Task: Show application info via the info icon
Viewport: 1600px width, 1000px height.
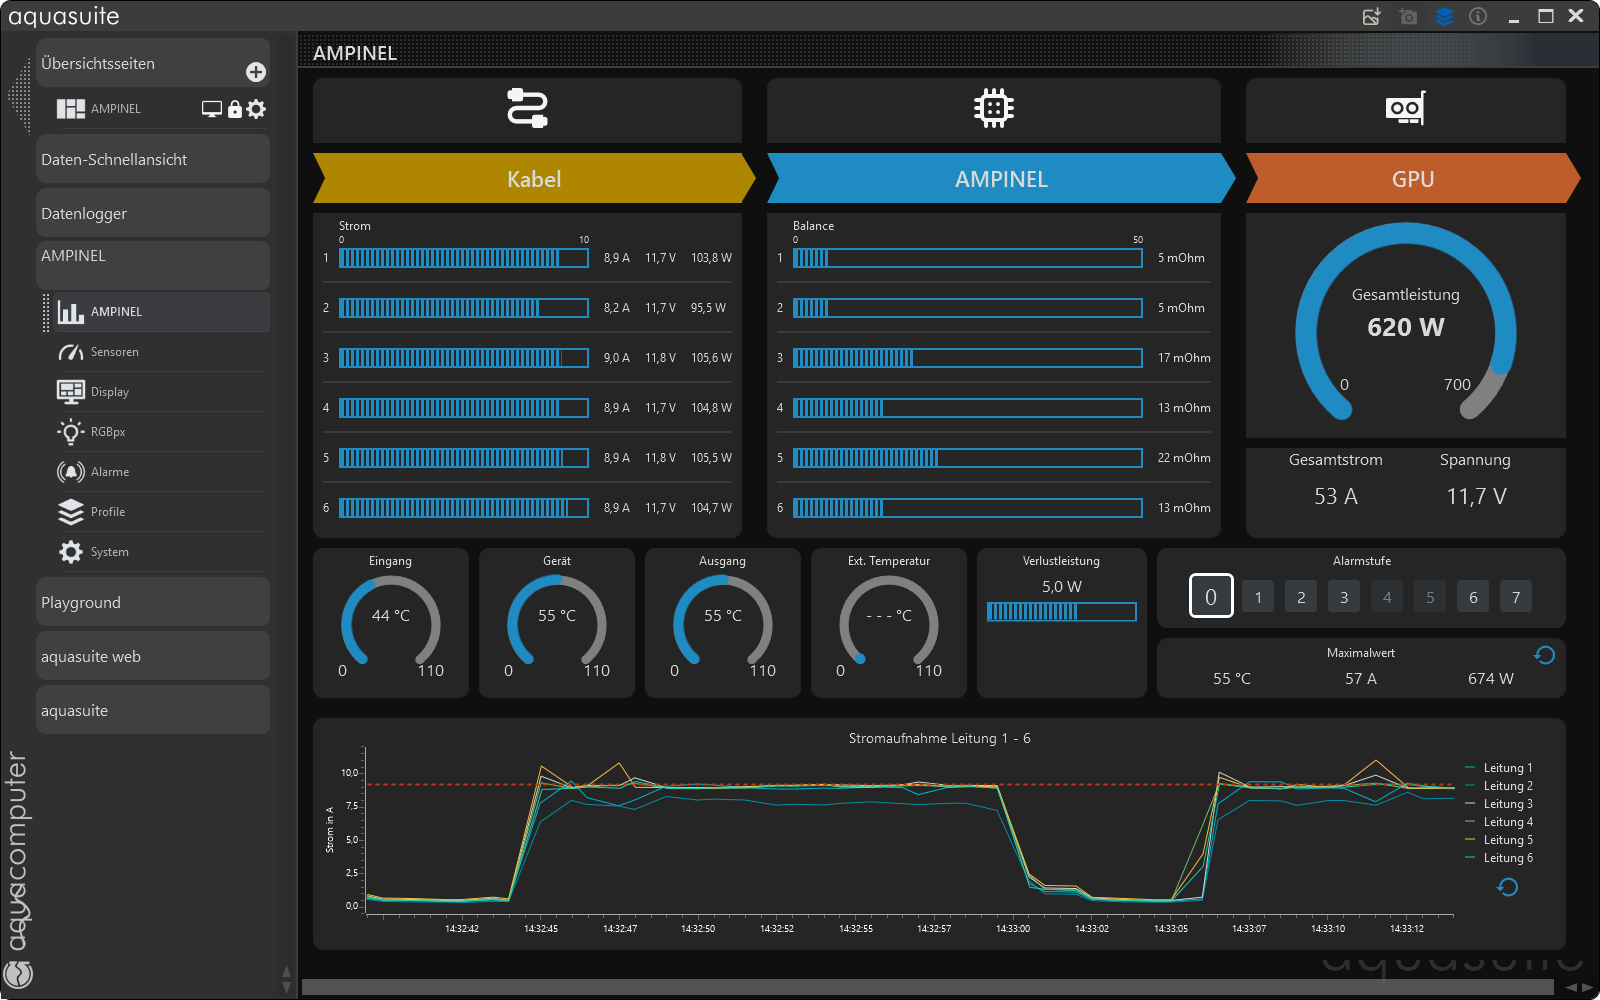Action: (x=1478, y=16)
